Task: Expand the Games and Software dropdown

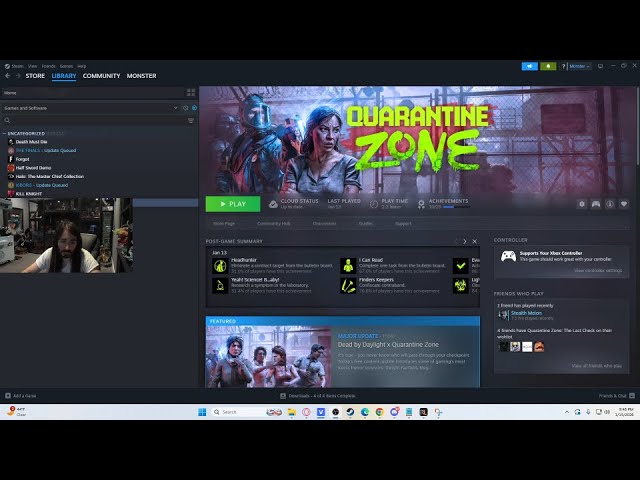Action: coord(175,107)
